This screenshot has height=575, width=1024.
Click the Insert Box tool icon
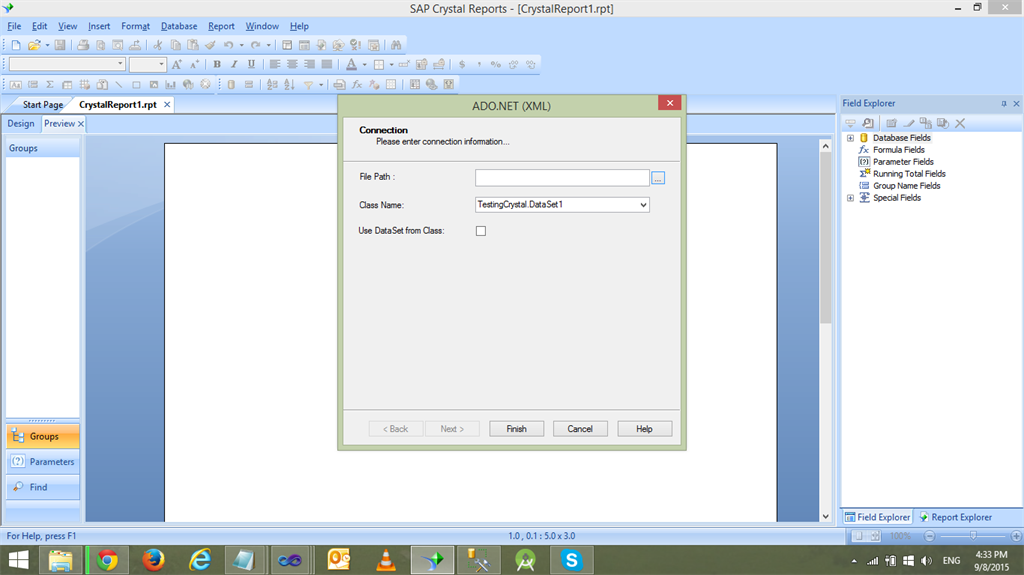[136, 84]
